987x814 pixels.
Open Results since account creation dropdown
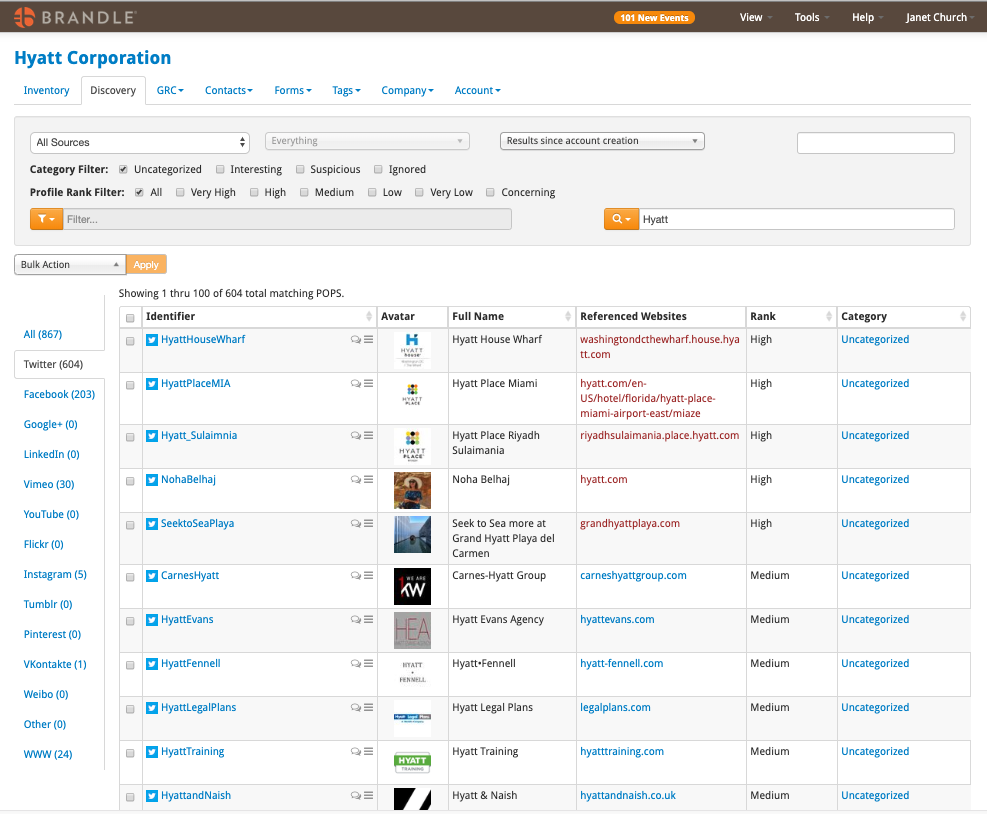602,141
